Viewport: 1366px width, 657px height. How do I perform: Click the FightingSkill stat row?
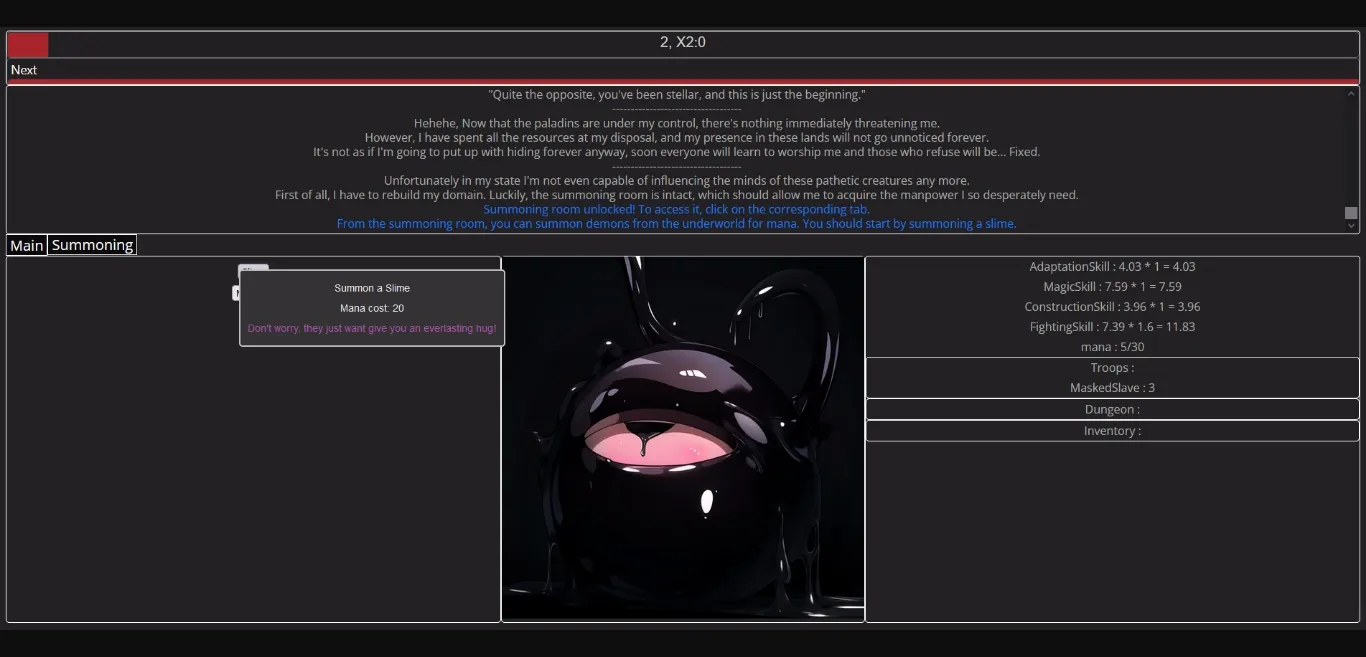point(1112,326)
